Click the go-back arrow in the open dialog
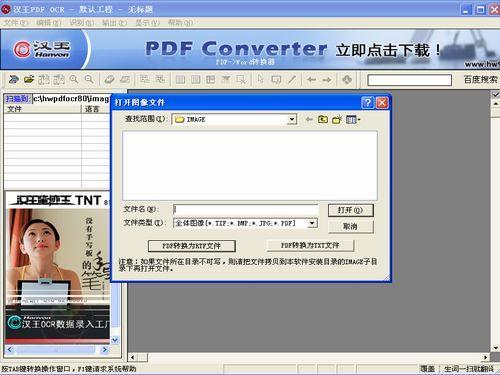This screenshot has width=500, height=375. pos(309,119)
